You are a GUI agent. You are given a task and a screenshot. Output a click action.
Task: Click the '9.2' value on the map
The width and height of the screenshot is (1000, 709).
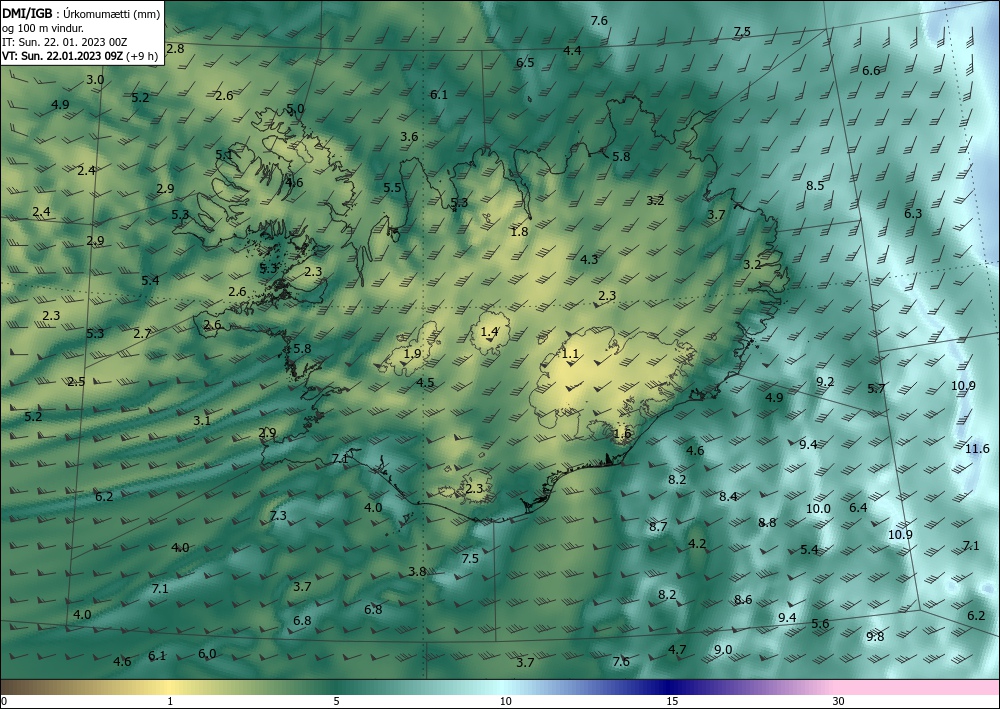point(825,382)
